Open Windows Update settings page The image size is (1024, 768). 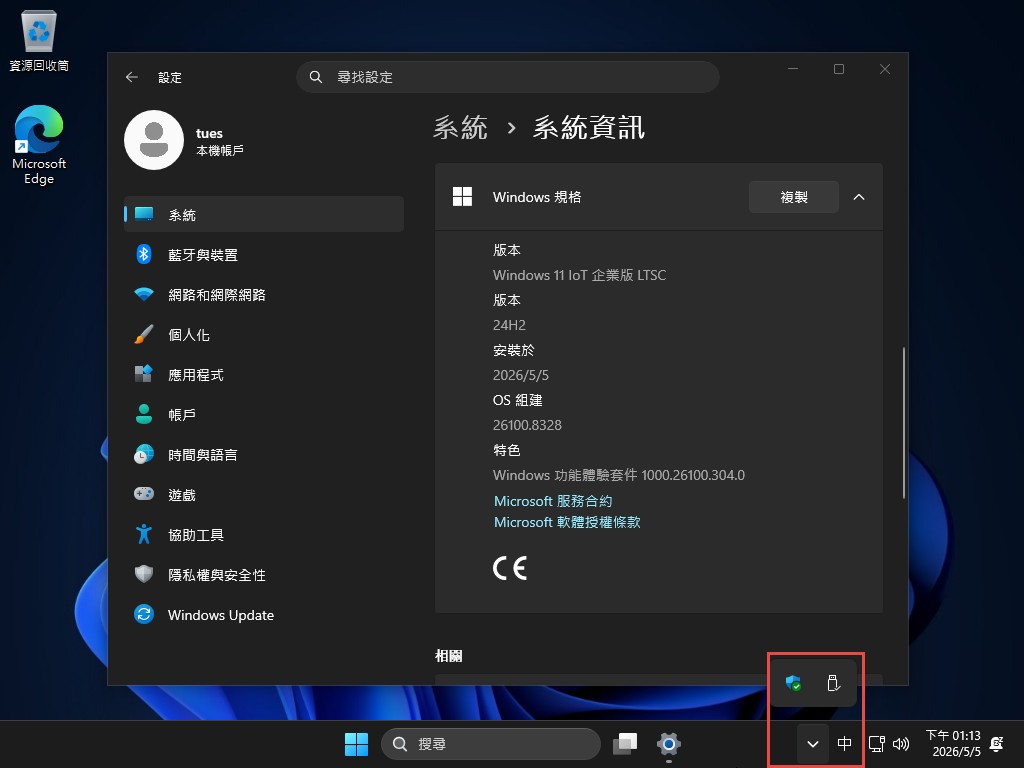tap(264, 615)
